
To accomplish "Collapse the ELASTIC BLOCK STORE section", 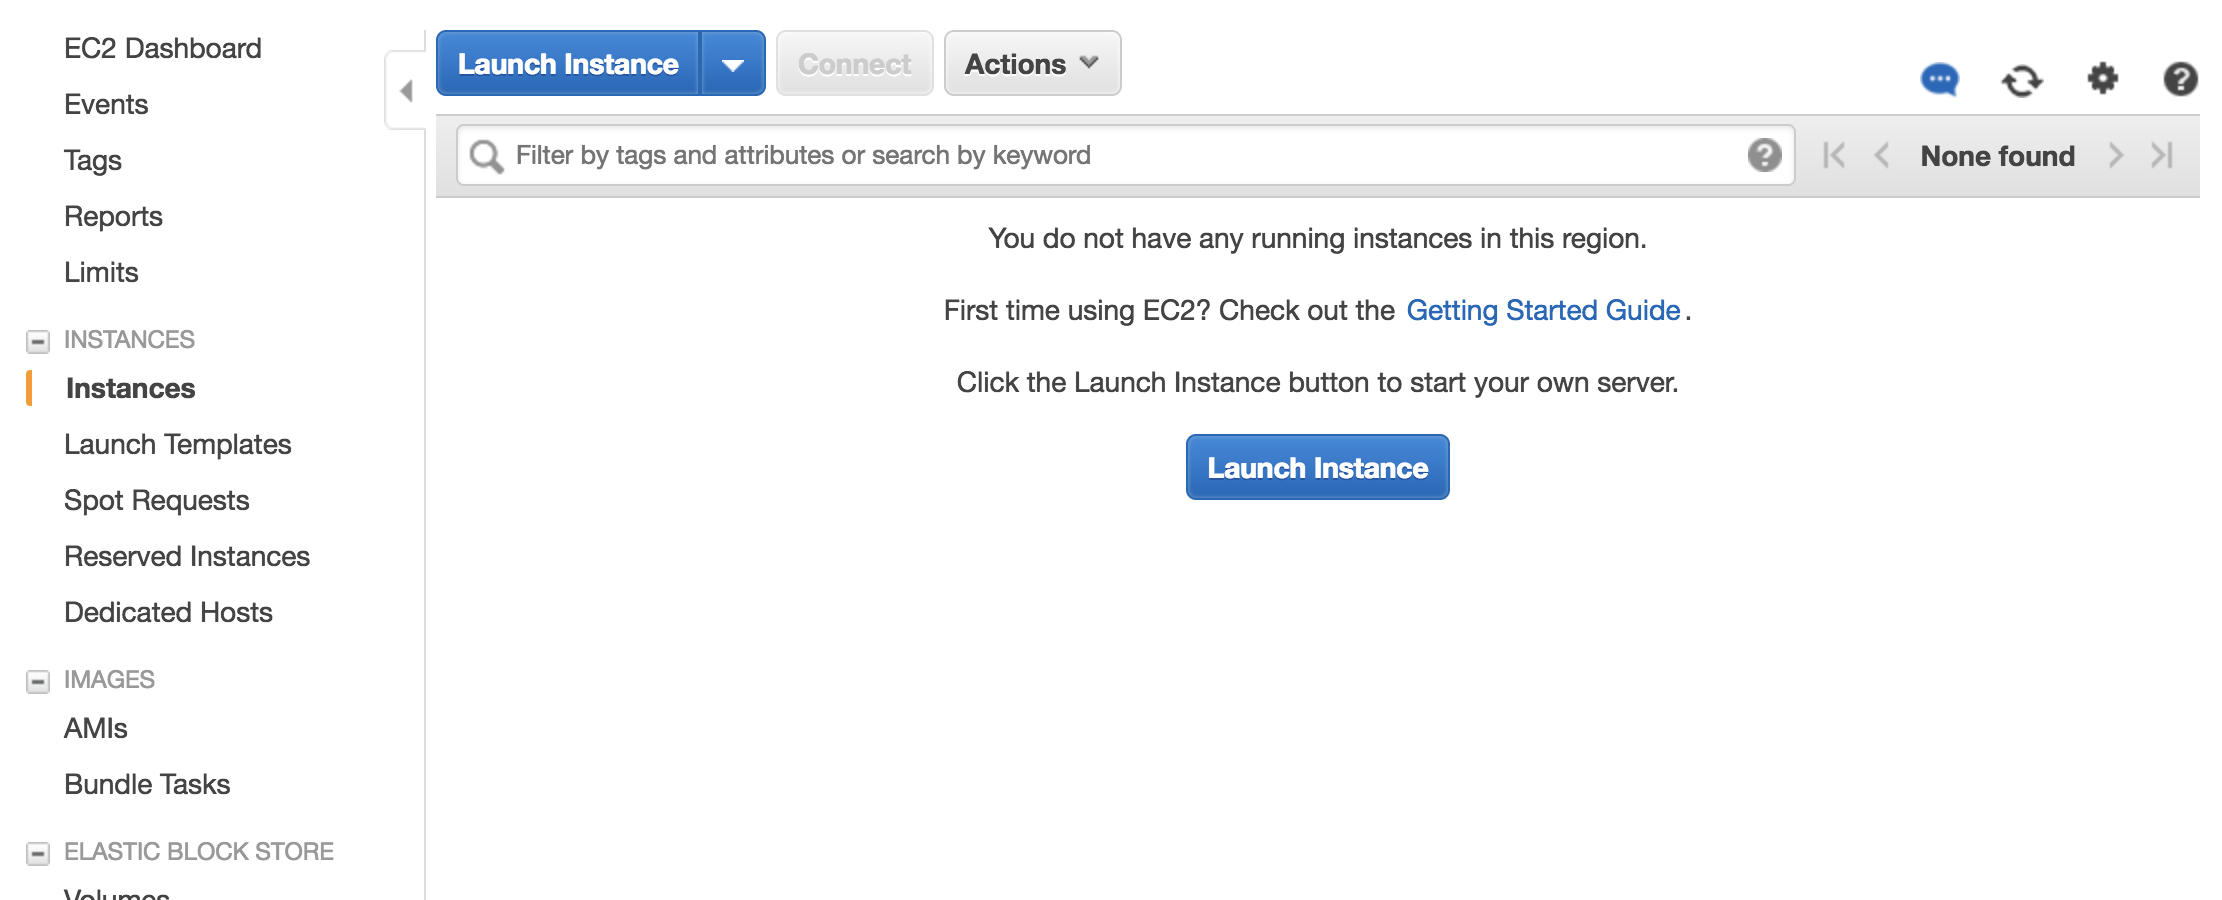I will pyautogui.click(x=38, y=853).
